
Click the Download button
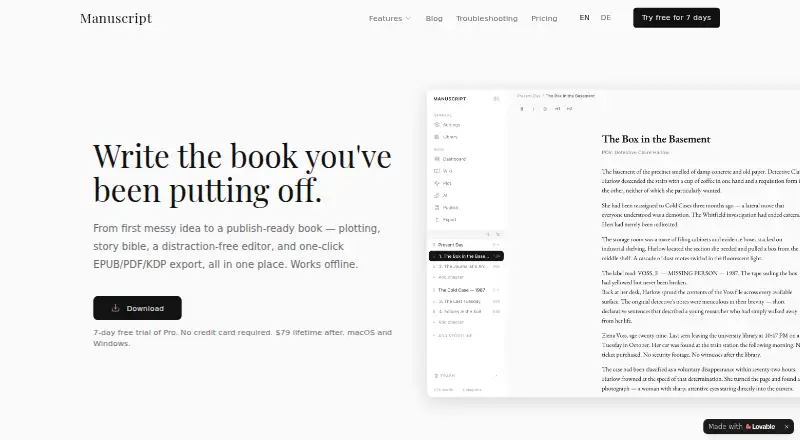click(137, 308)
